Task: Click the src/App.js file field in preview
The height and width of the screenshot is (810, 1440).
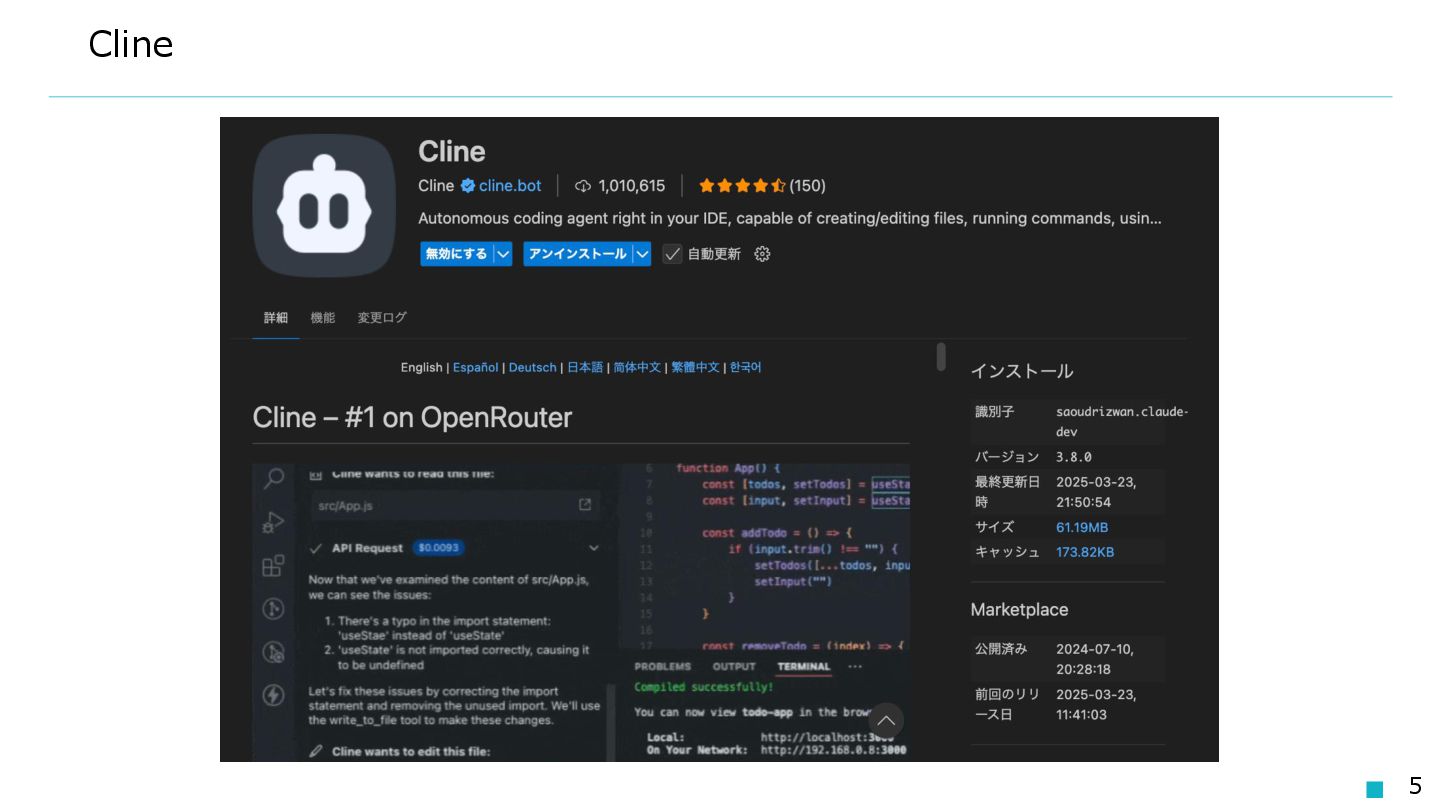Action: coord(456,505)
